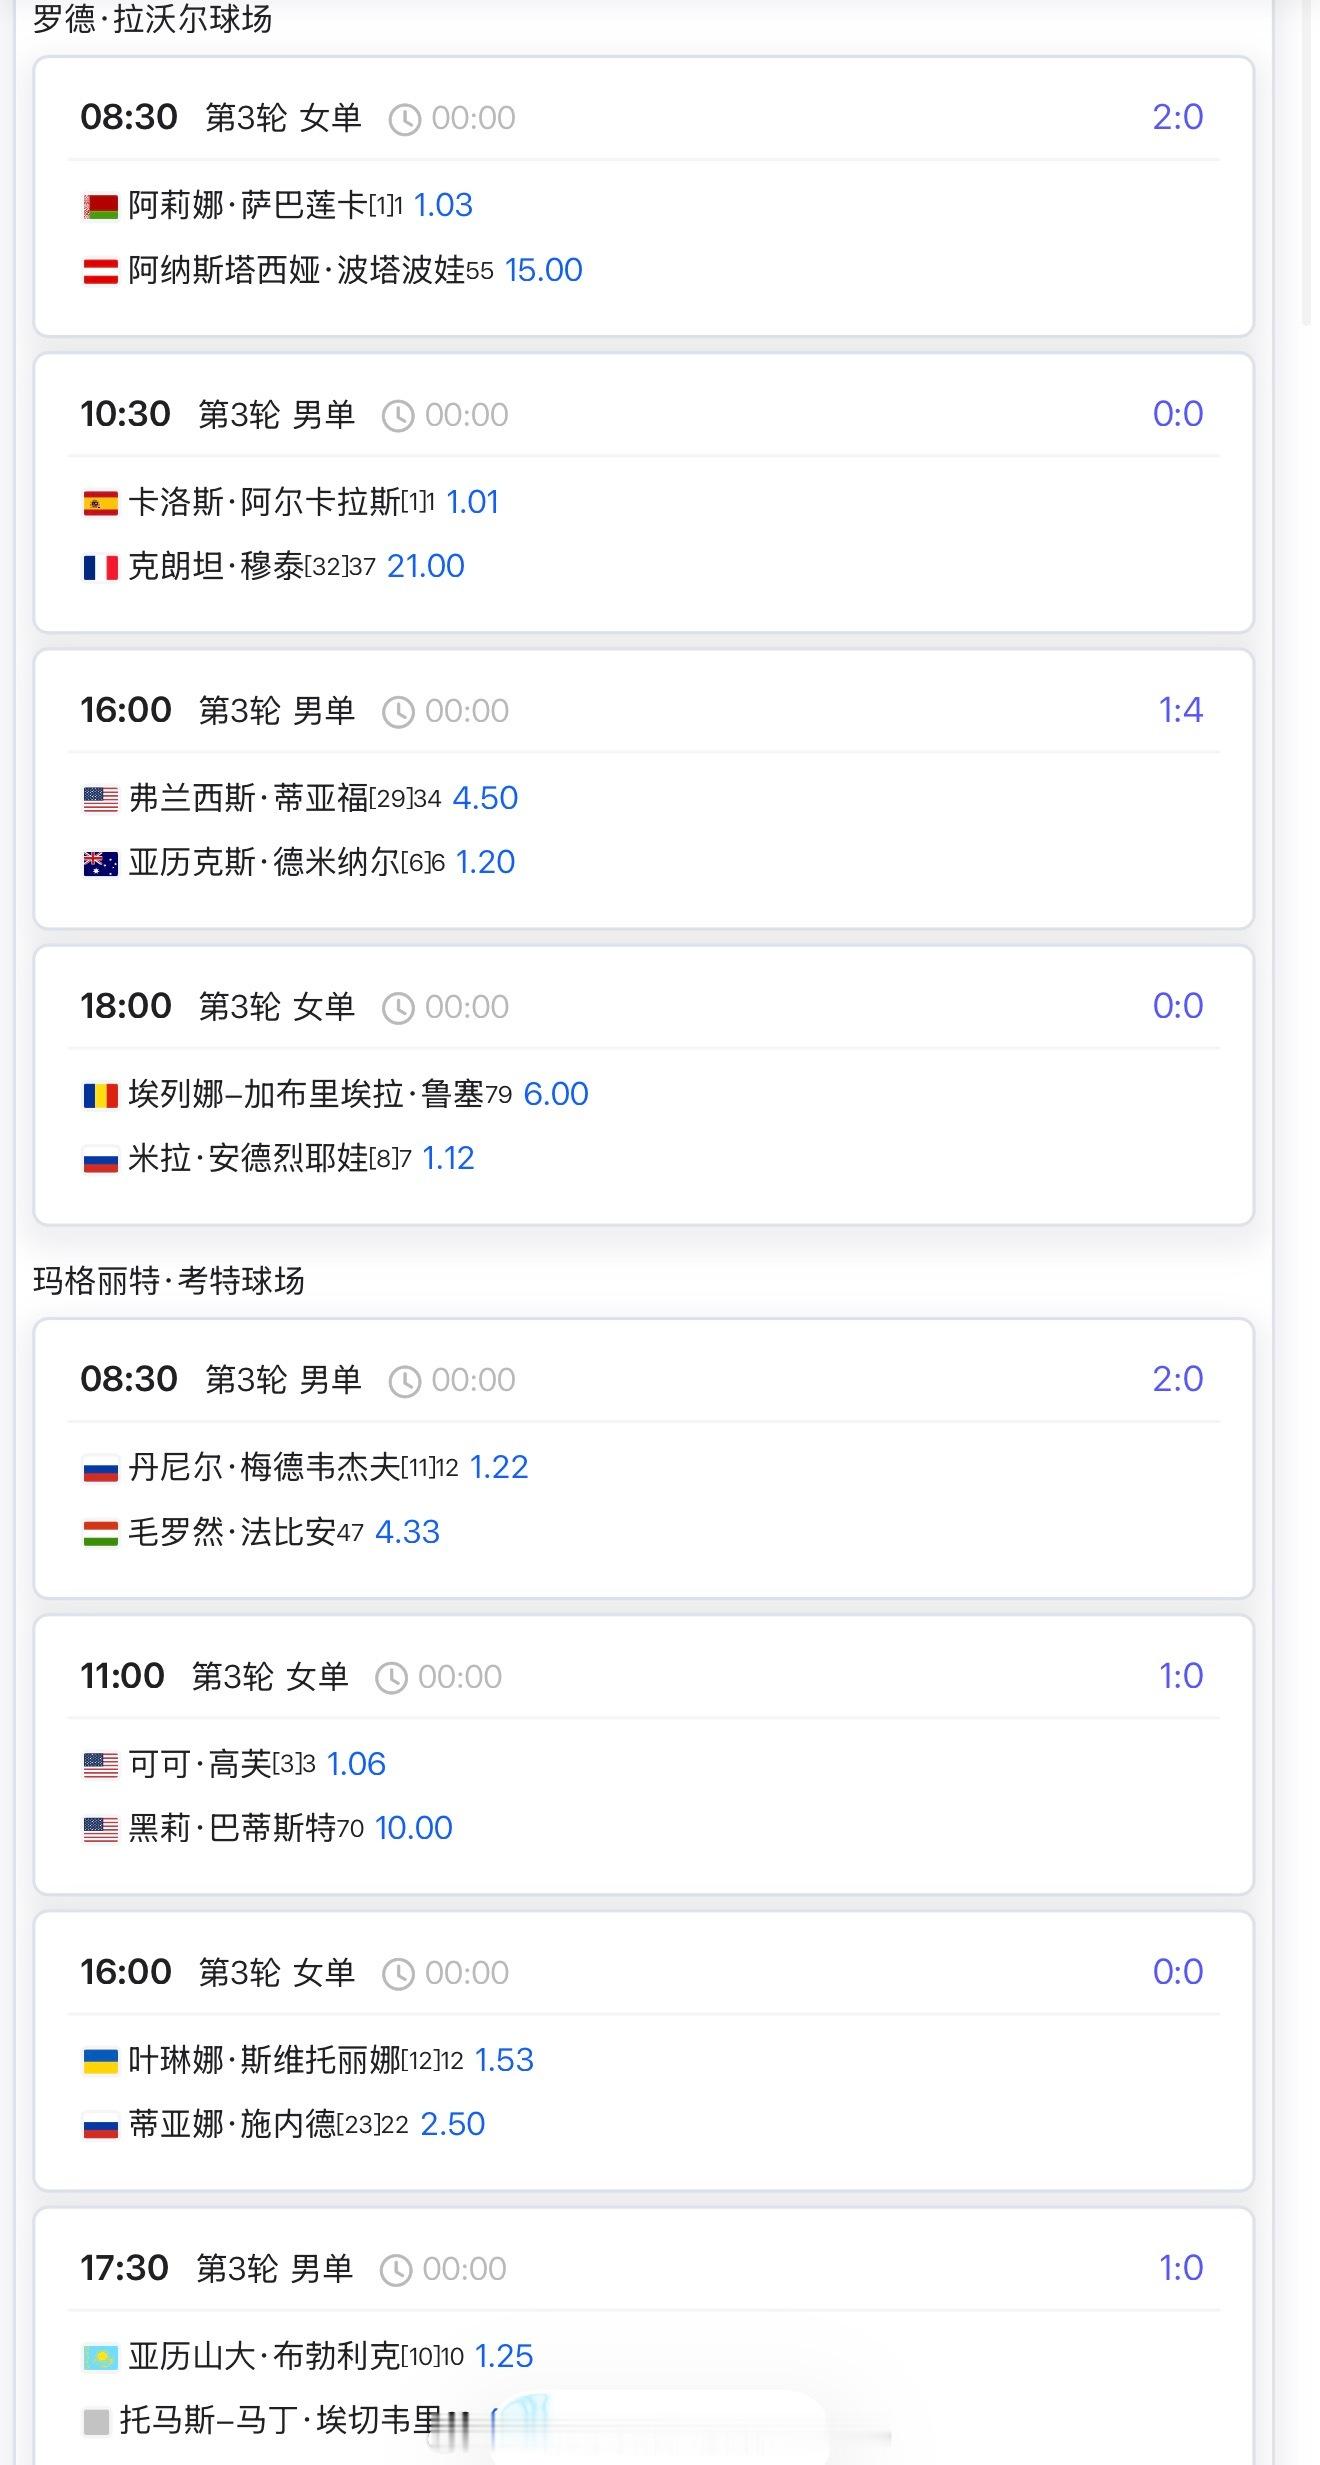Viewport: 1320px width, 2465px height.
Task: Click Spain flag beside 卡洛斯·阿尔卡拉斯
Action: point(100,504)
